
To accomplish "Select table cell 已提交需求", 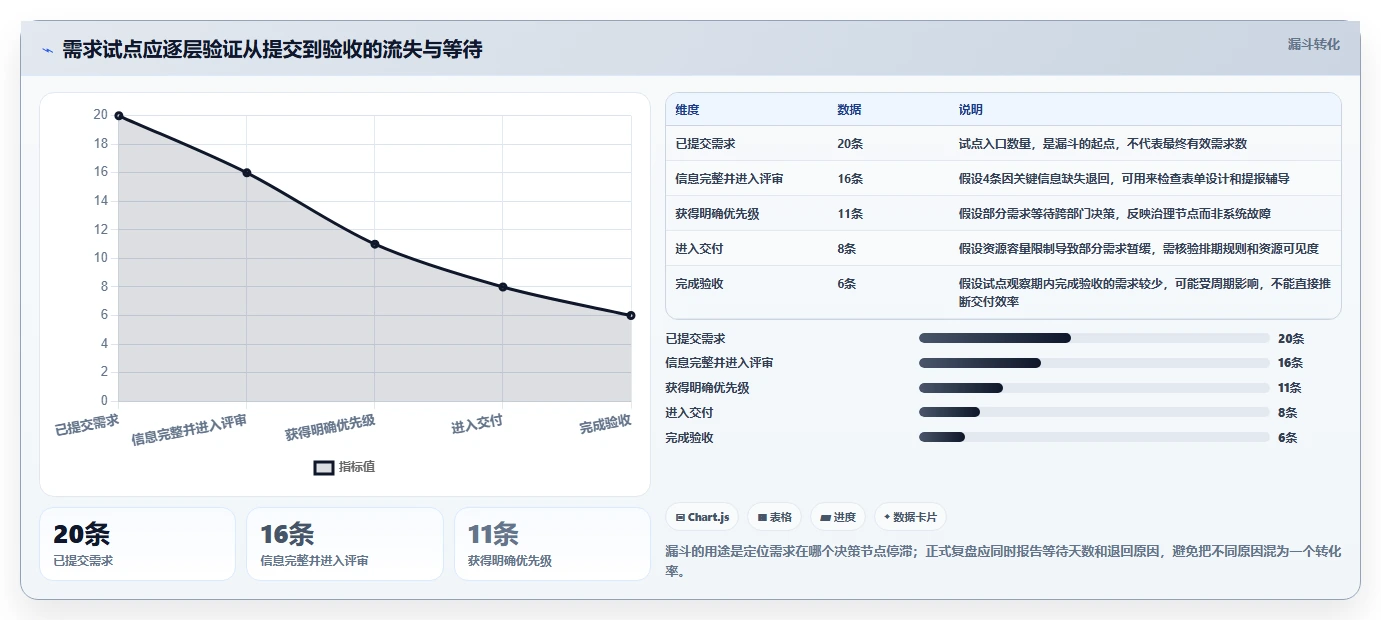I will pos(706,144).
